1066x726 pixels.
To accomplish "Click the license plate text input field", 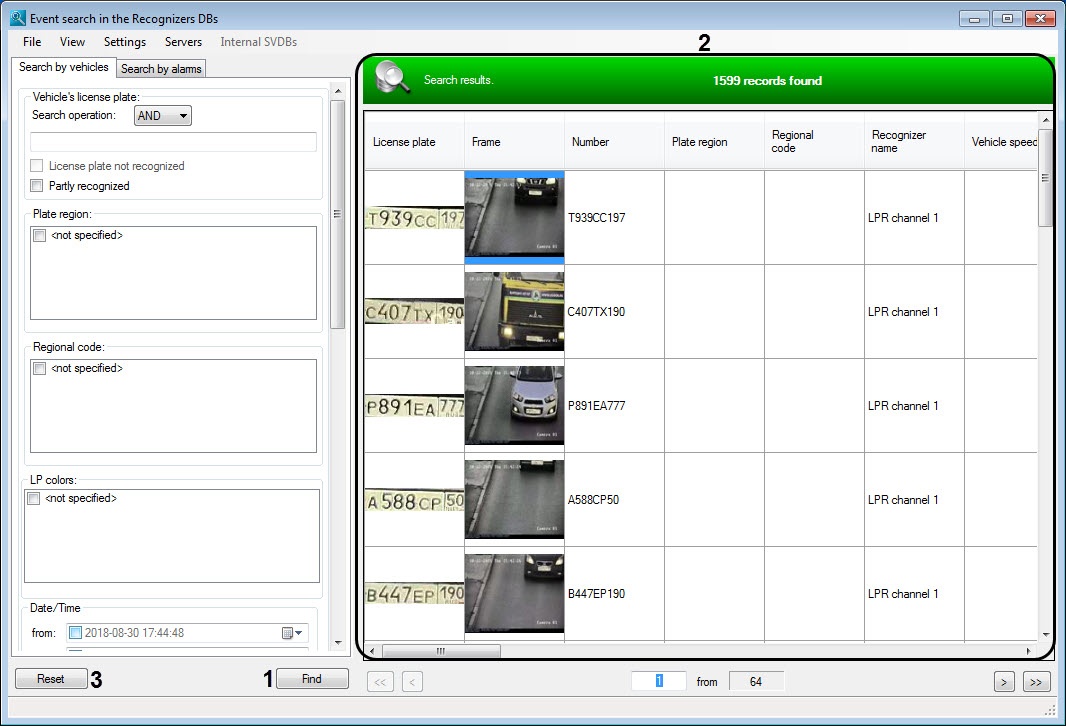I will point(173,142).
